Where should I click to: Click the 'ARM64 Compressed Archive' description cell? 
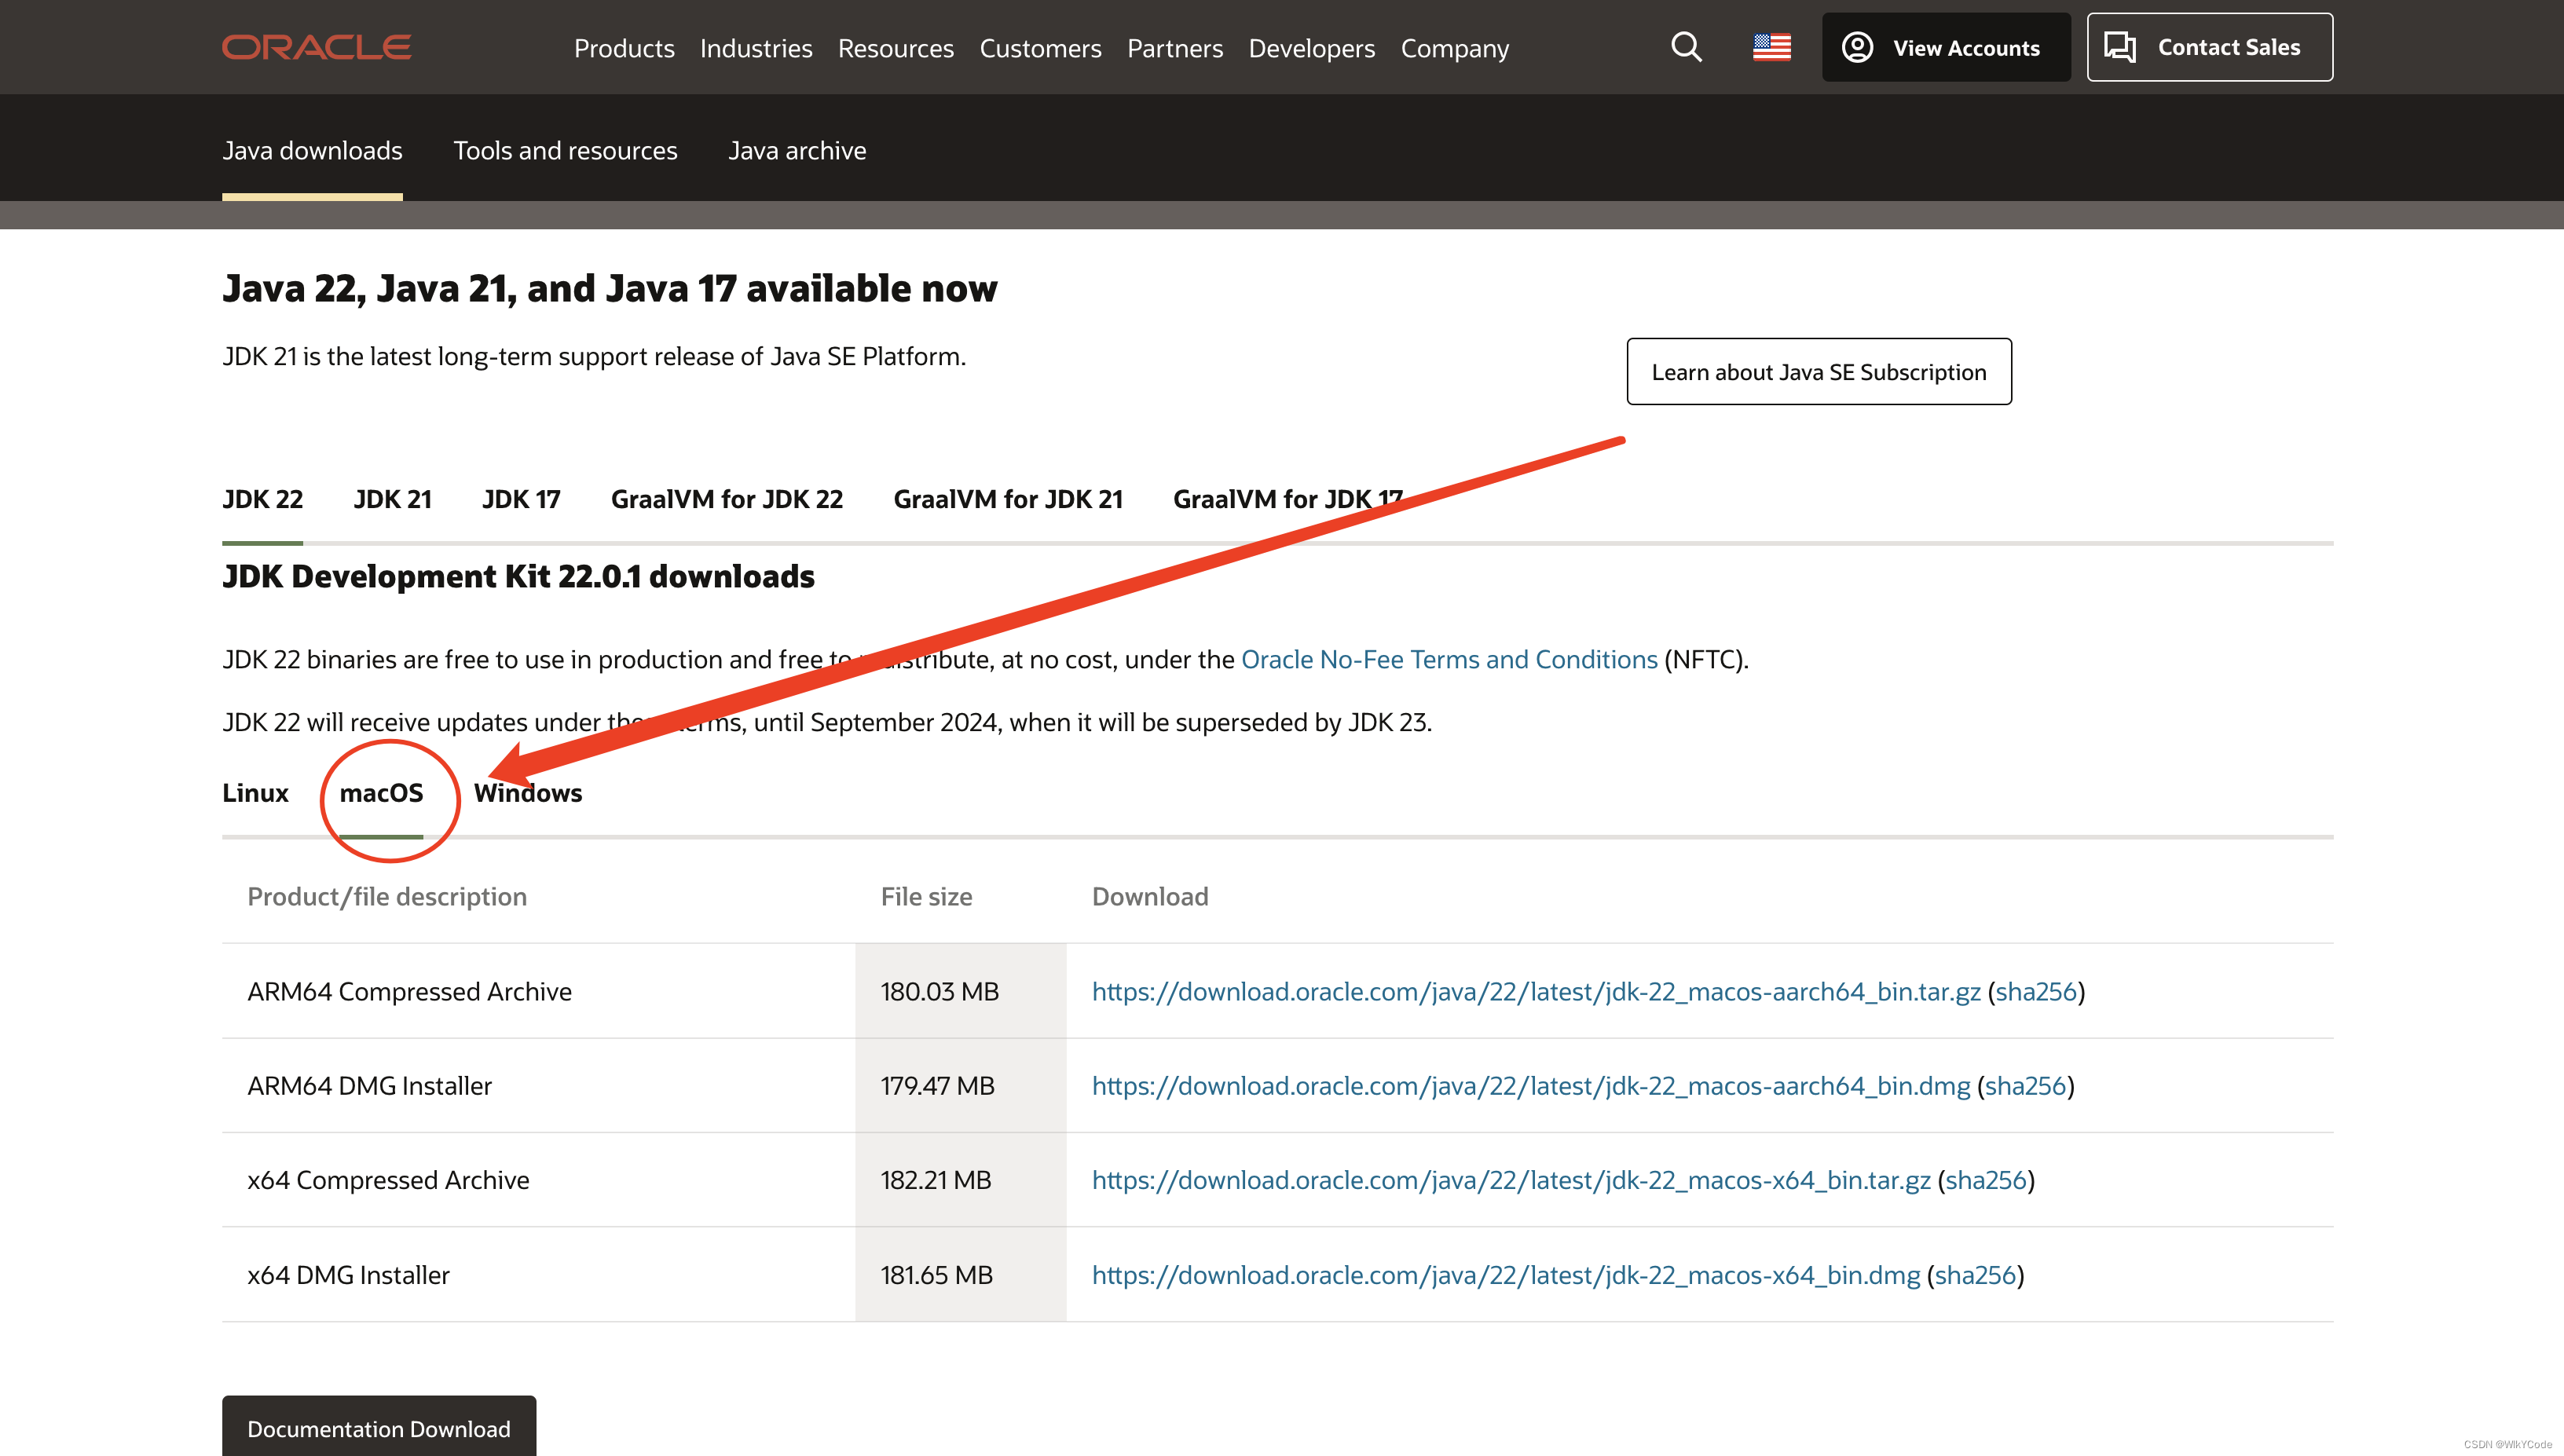(538, 991)
